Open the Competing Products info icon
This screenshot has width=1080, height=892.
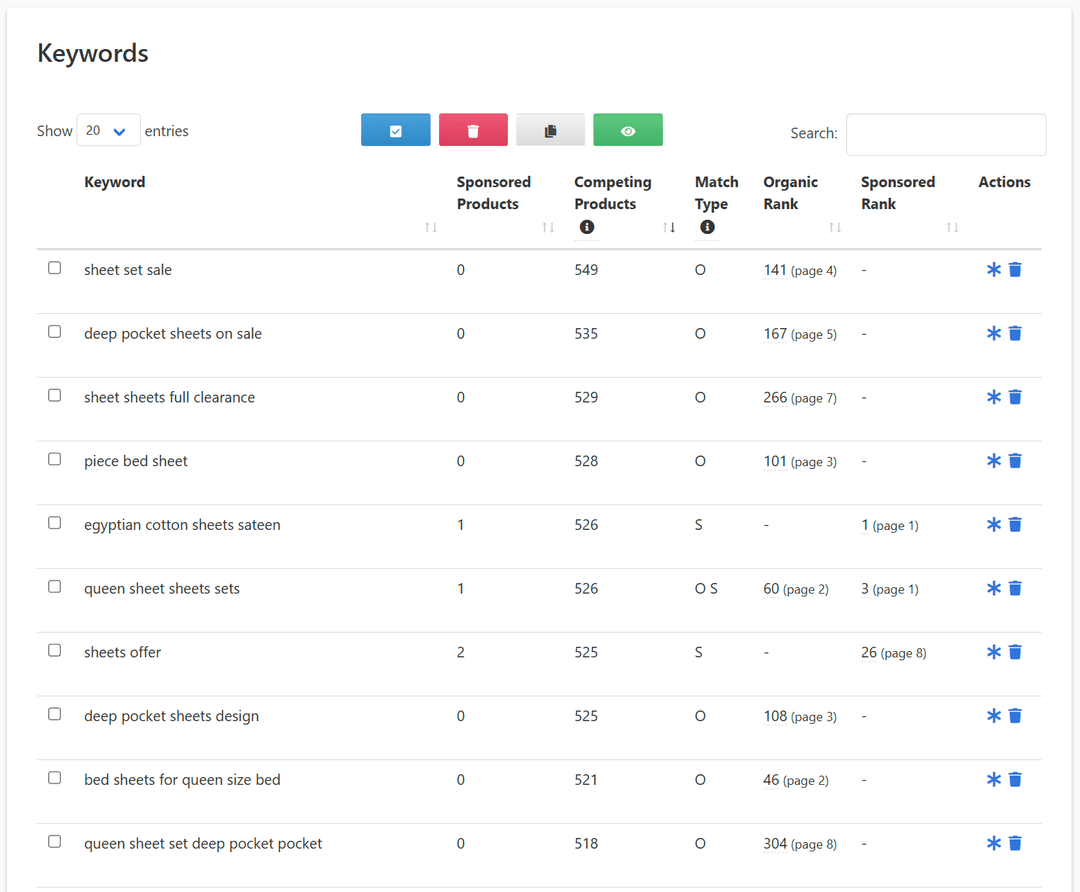pyautogui.click(x=586, y=227)
